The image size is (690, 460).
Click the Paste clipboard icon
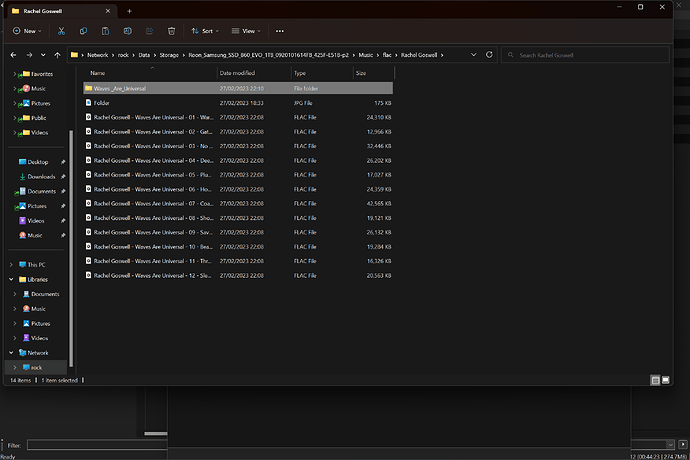tap(105, 32)
